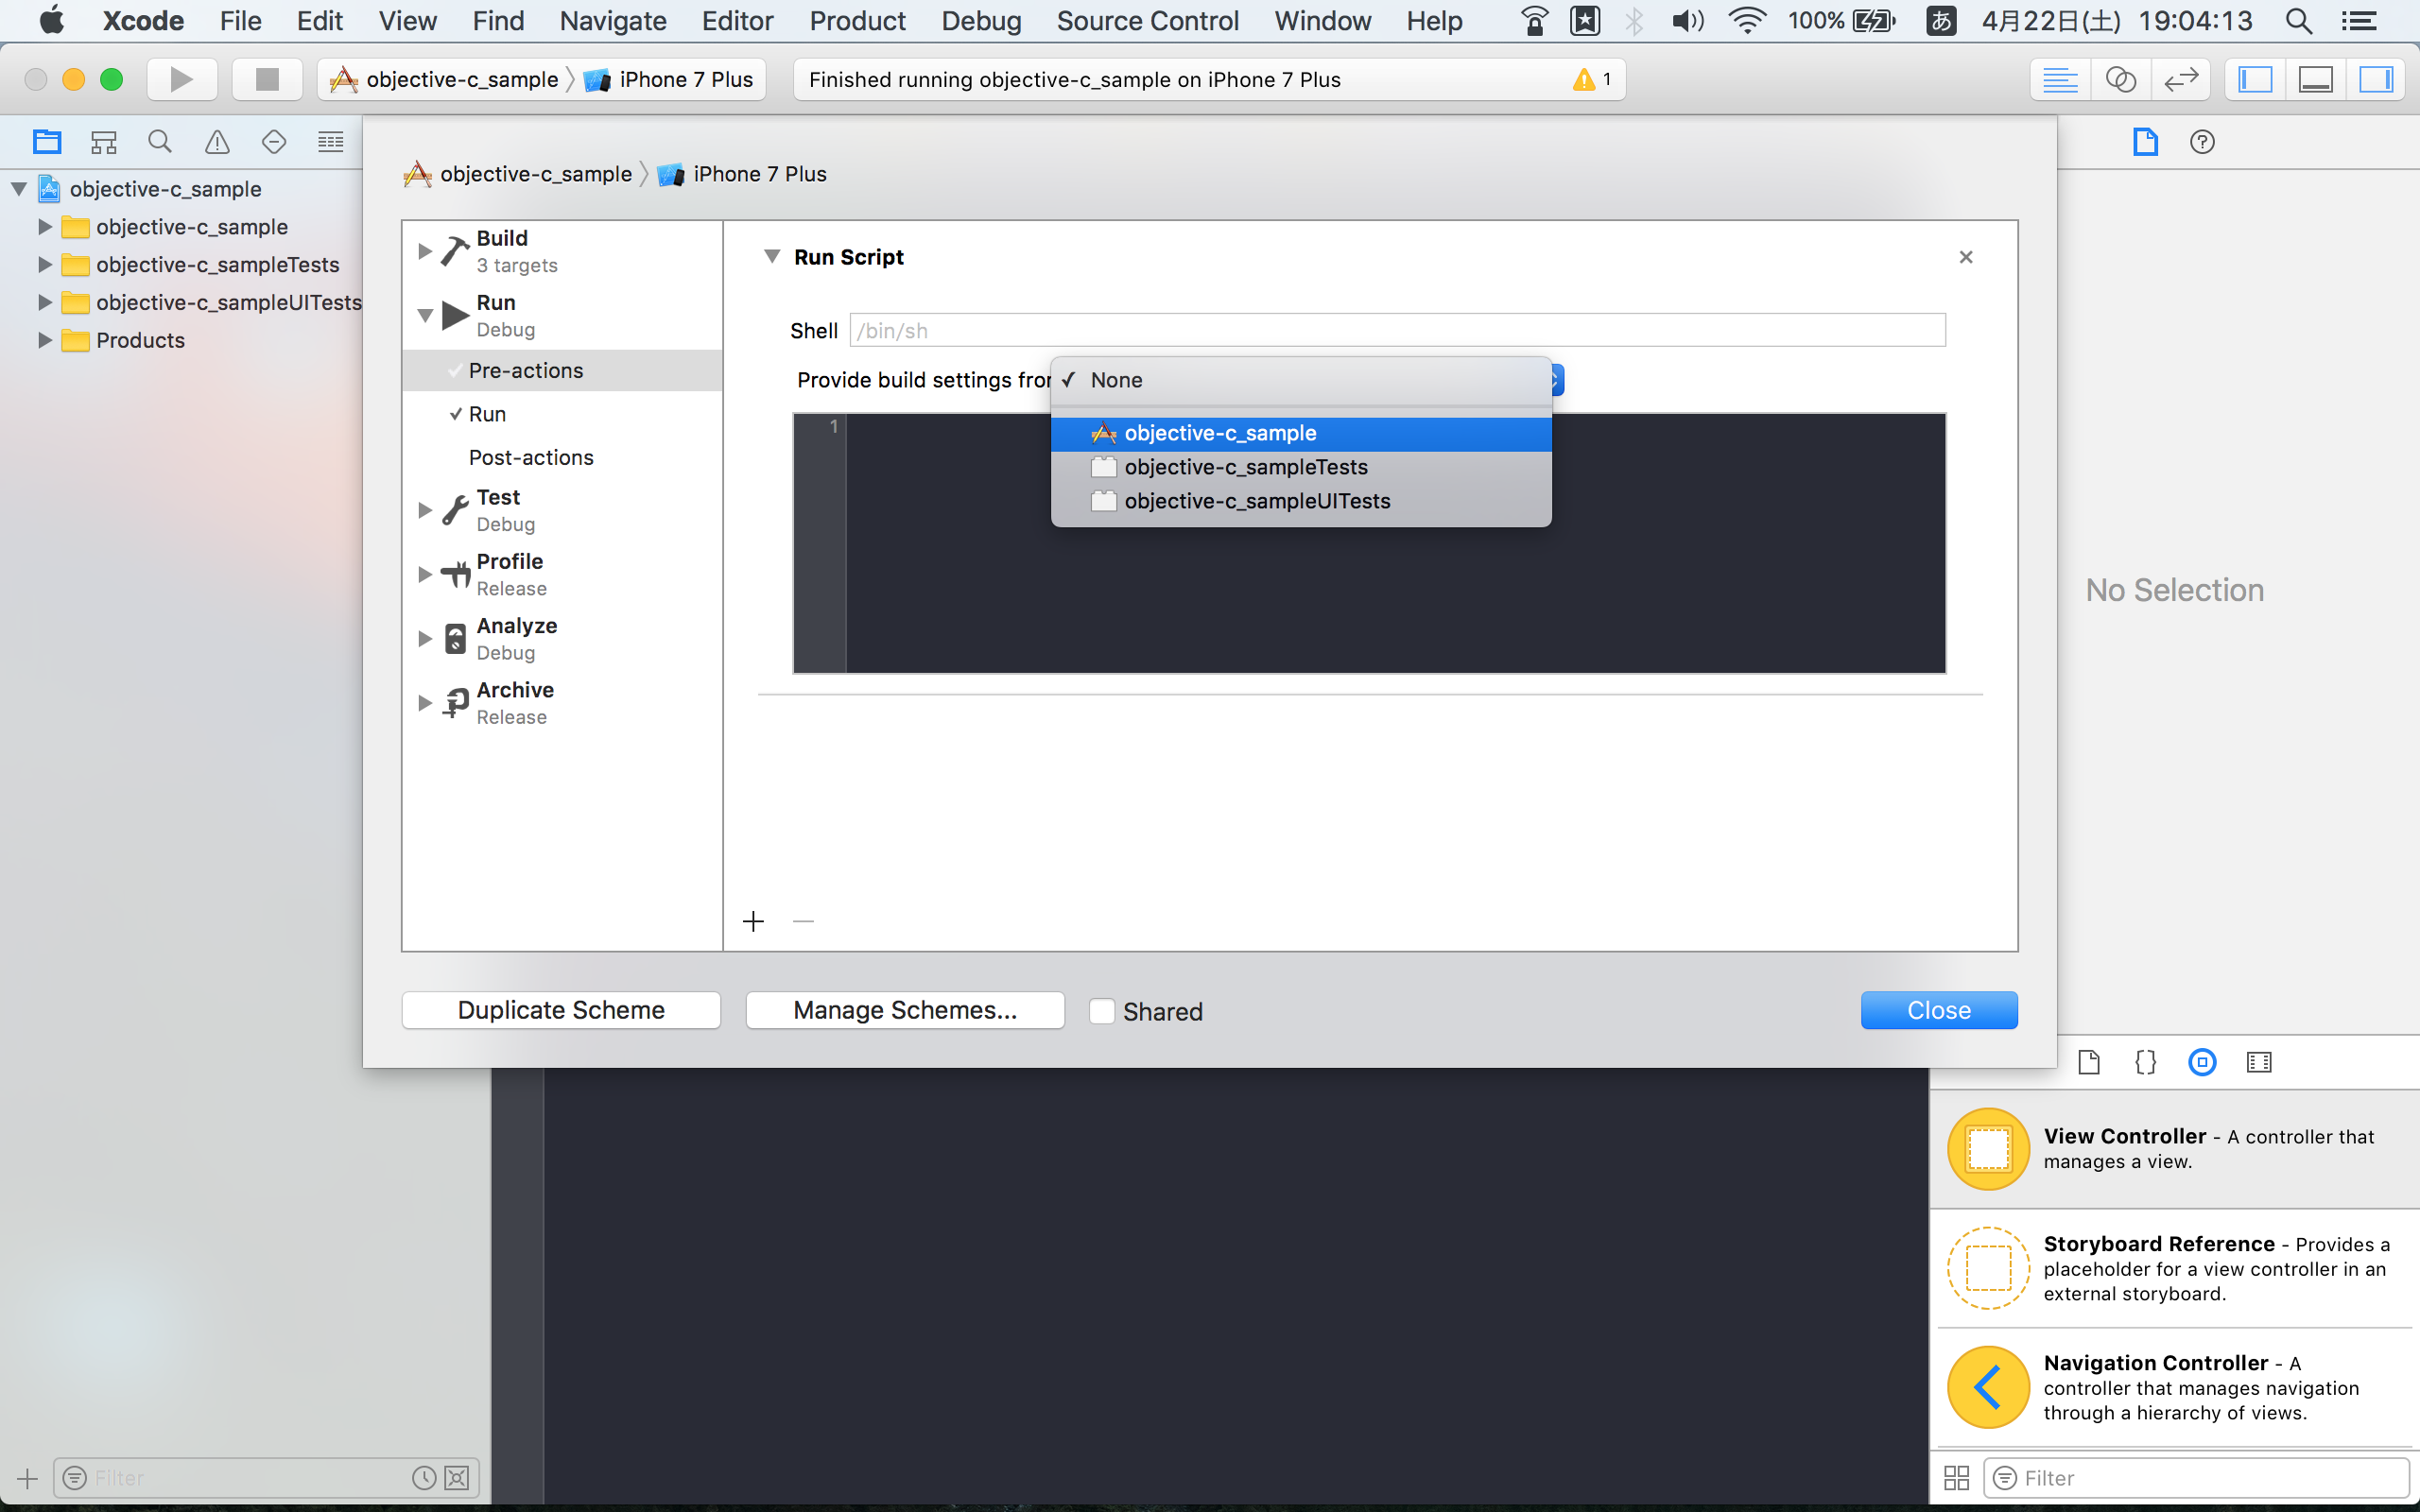This screenshot has height=1512, width=2420.
Task: Expand the Products folder
Action: pos(45,340)
